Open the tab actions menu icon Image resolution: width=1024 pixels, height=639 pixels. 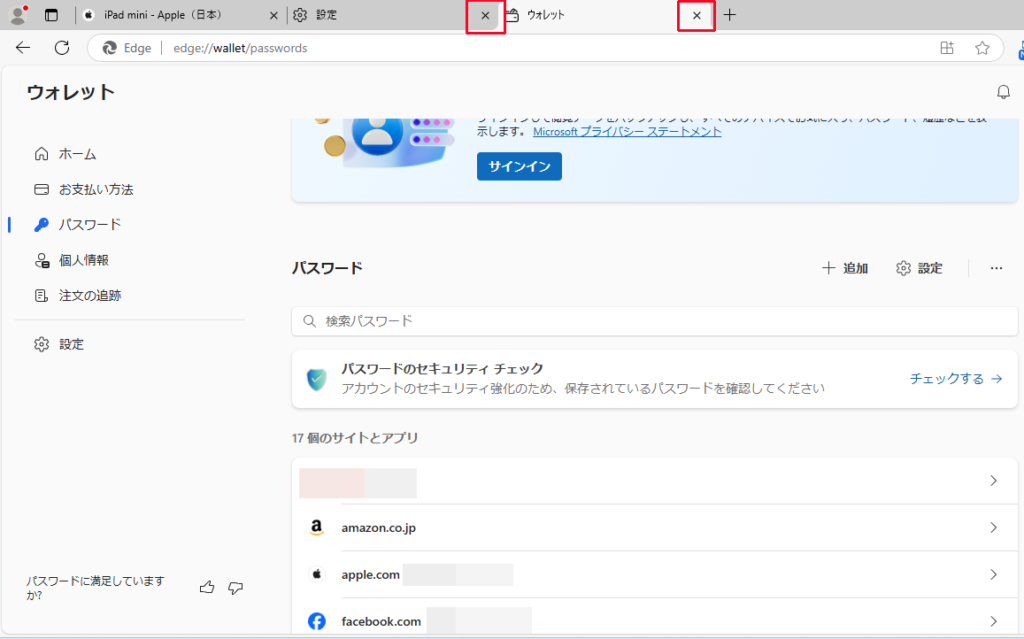(51, 15)
